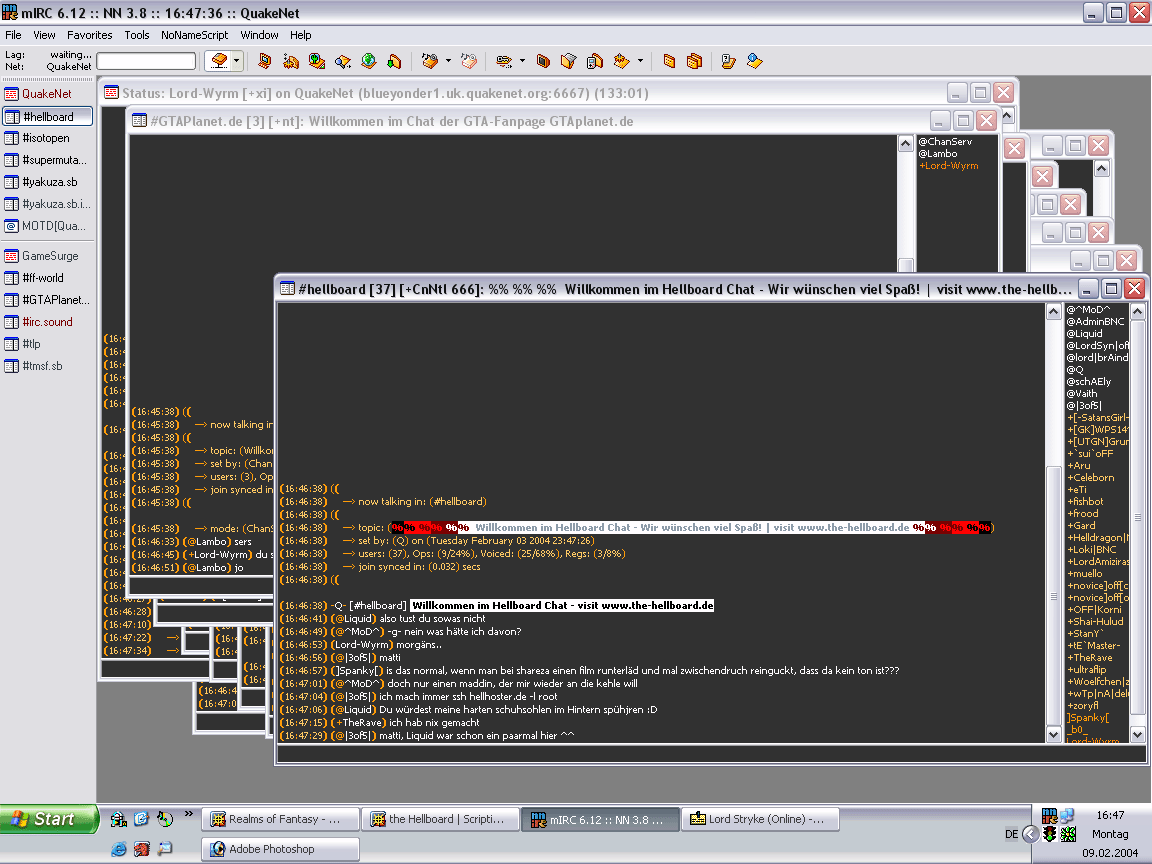
Task: Open the NoNameScript menu
Action: tap(194, 35)
